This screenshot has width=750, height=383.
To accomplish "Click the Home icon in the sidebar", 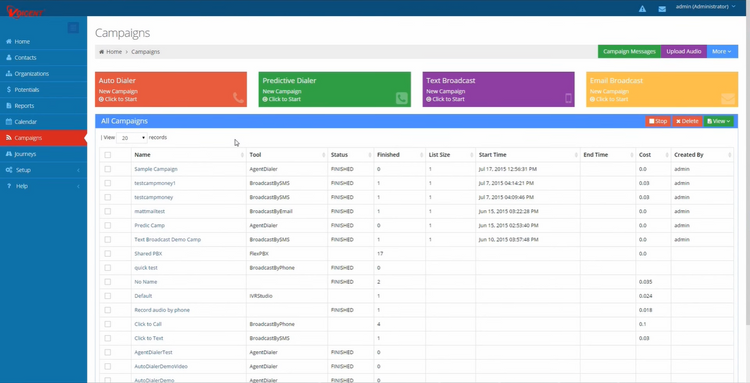I will coord(9,42).
